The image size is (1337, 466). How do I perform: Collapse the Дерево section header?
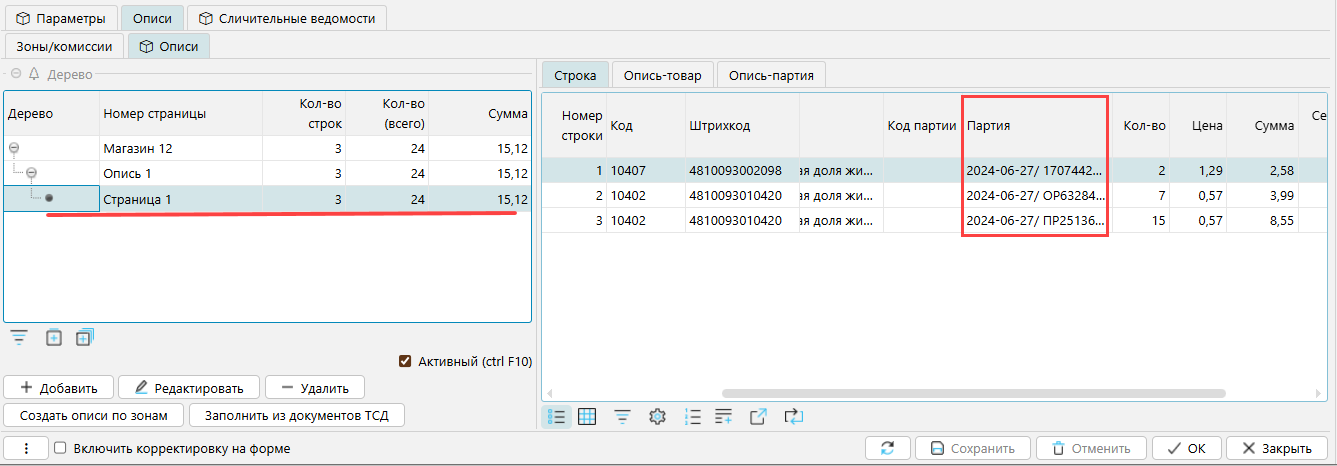(16, 74)
